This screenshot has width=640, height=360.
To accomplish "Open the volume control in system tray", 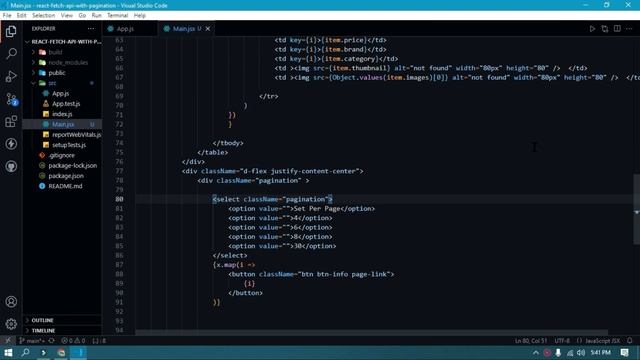I will pos(581,353).
